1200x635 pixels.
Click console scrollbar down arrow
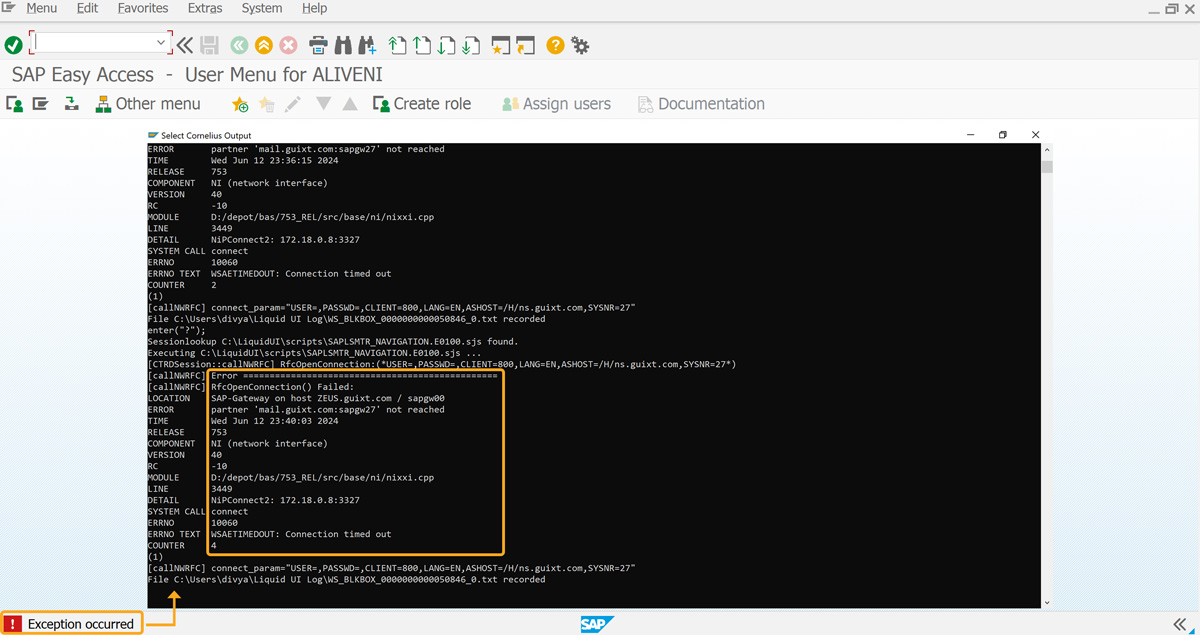[x=1047, y=602]
